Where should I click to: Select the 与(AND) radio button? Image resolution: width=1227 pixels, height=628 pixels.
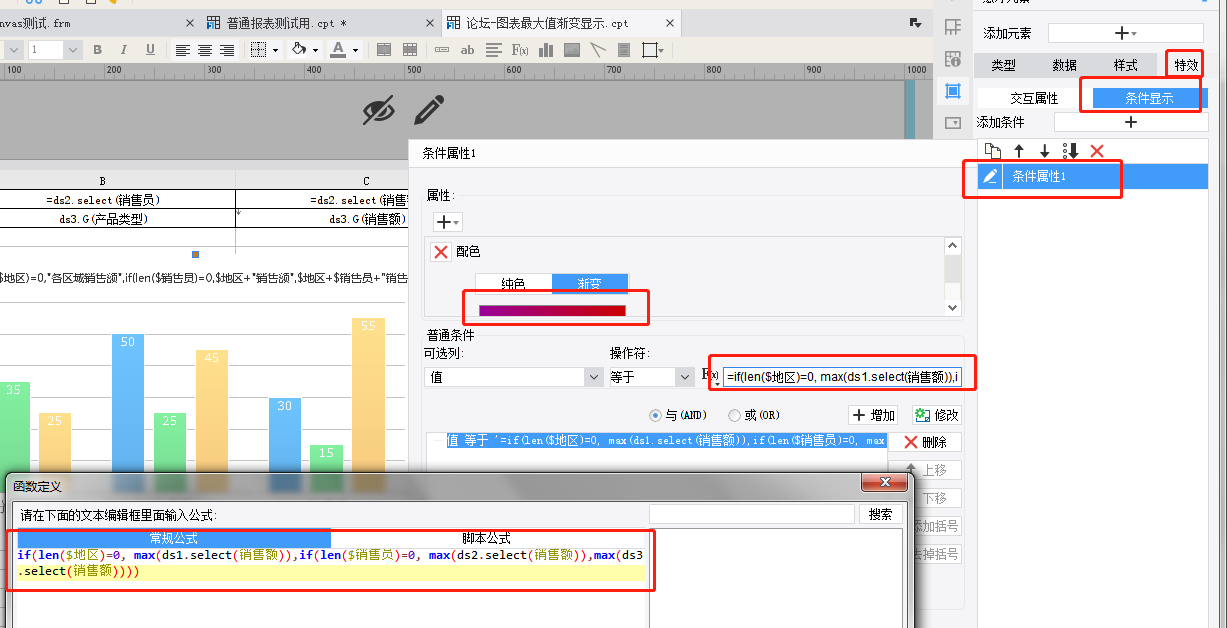[x=656, y=415]
